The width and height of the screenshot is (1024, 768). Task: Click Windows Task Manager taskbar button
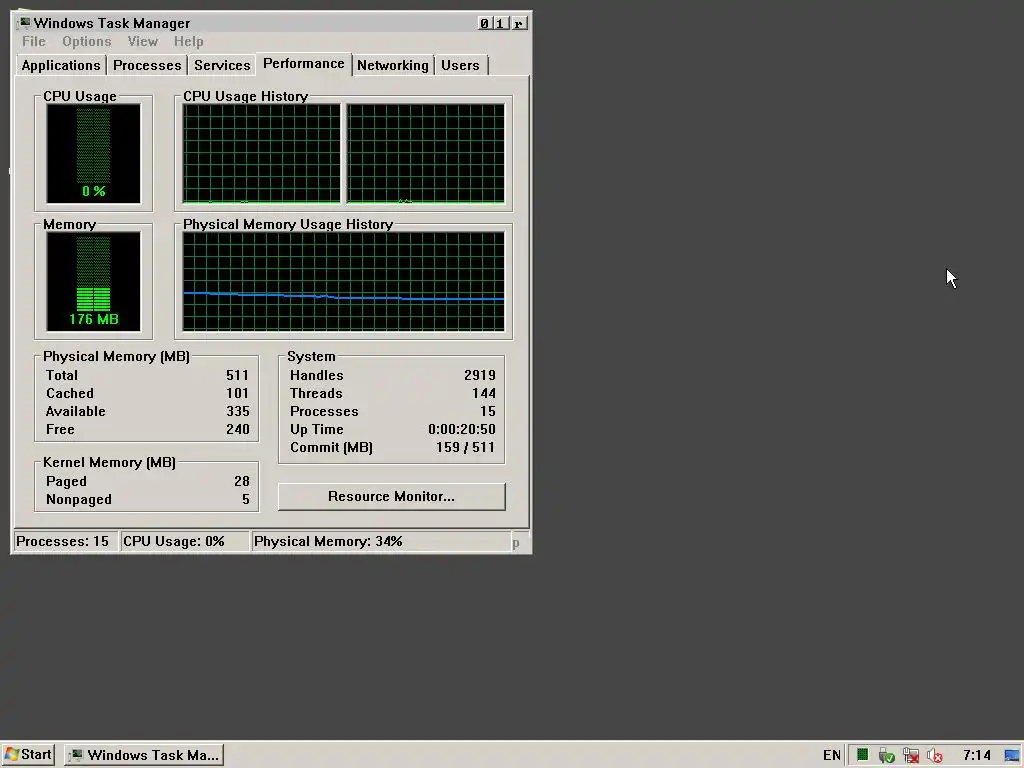pyautogui.click(x=144, y=755)
